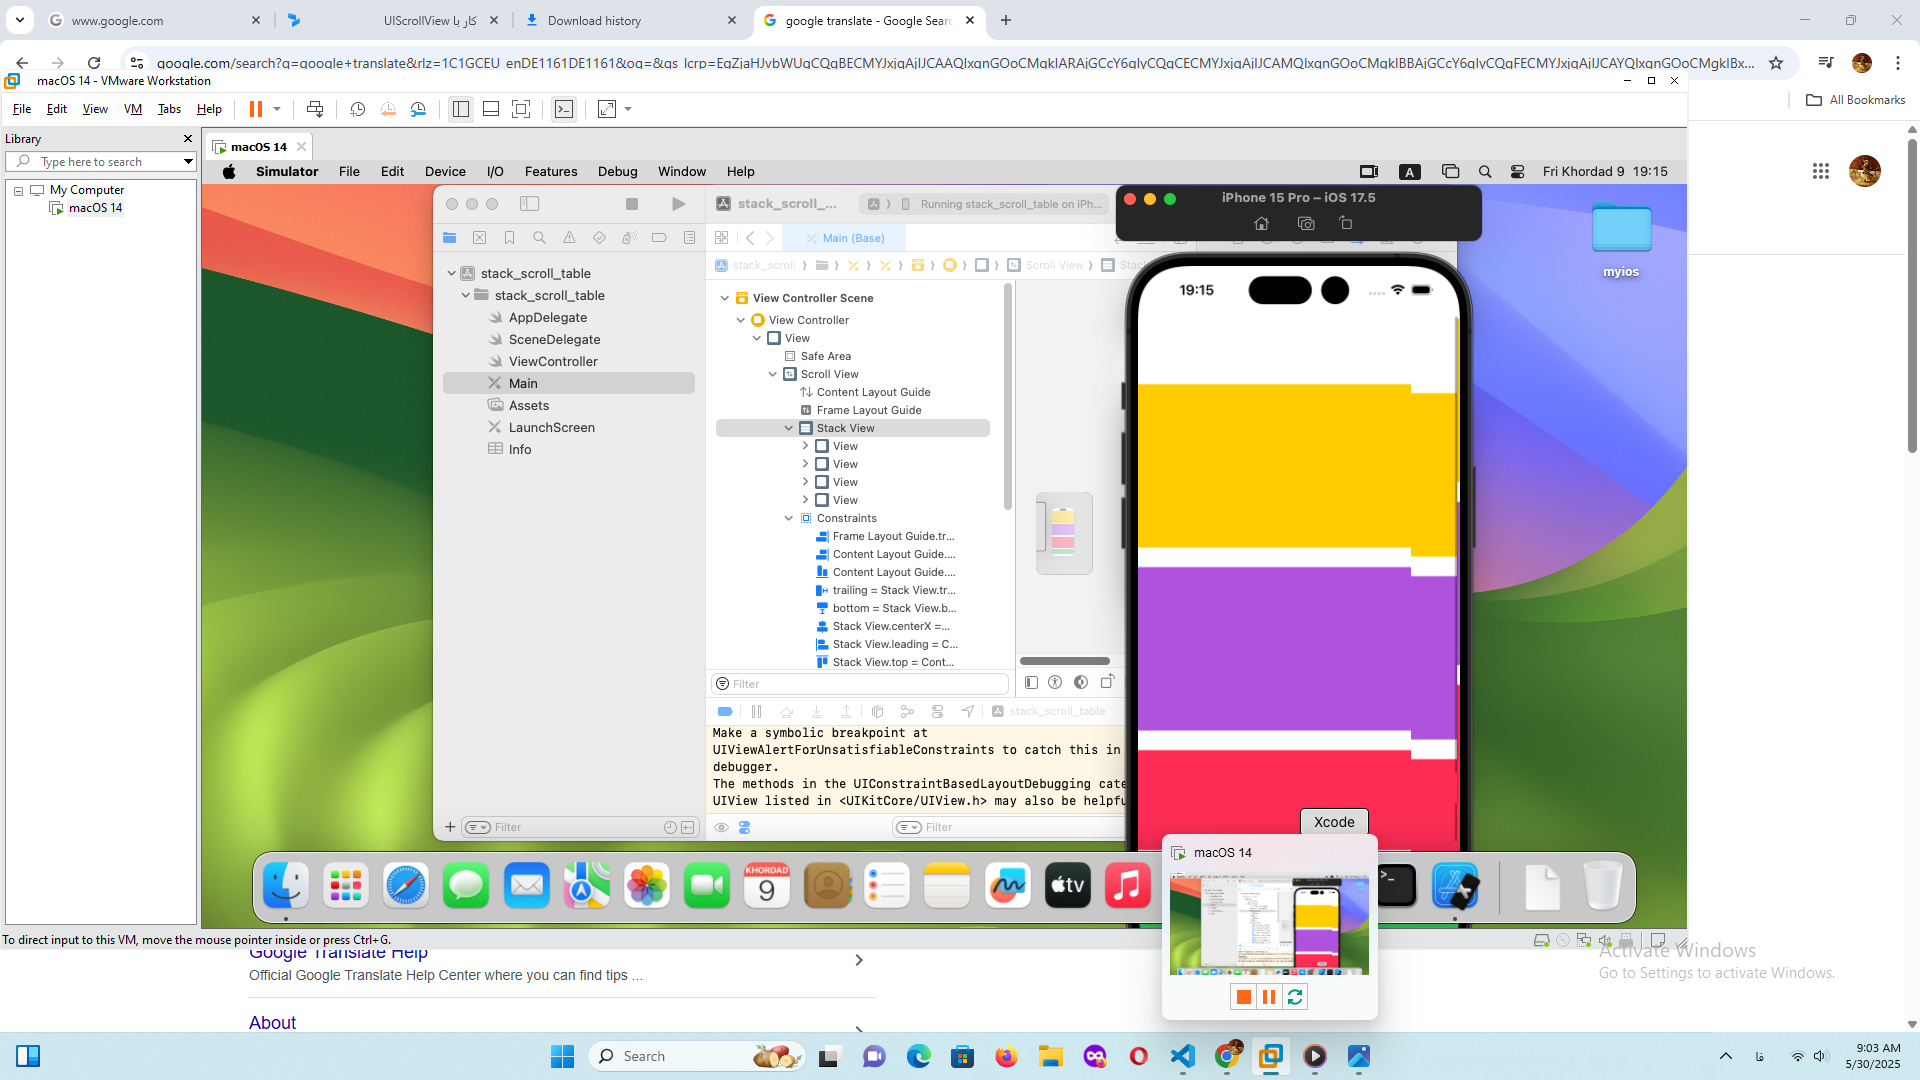Open VMware VM menu
Image resolution: width=1920 pixels, height=1080 pixels.
click(x=132, y=109)
